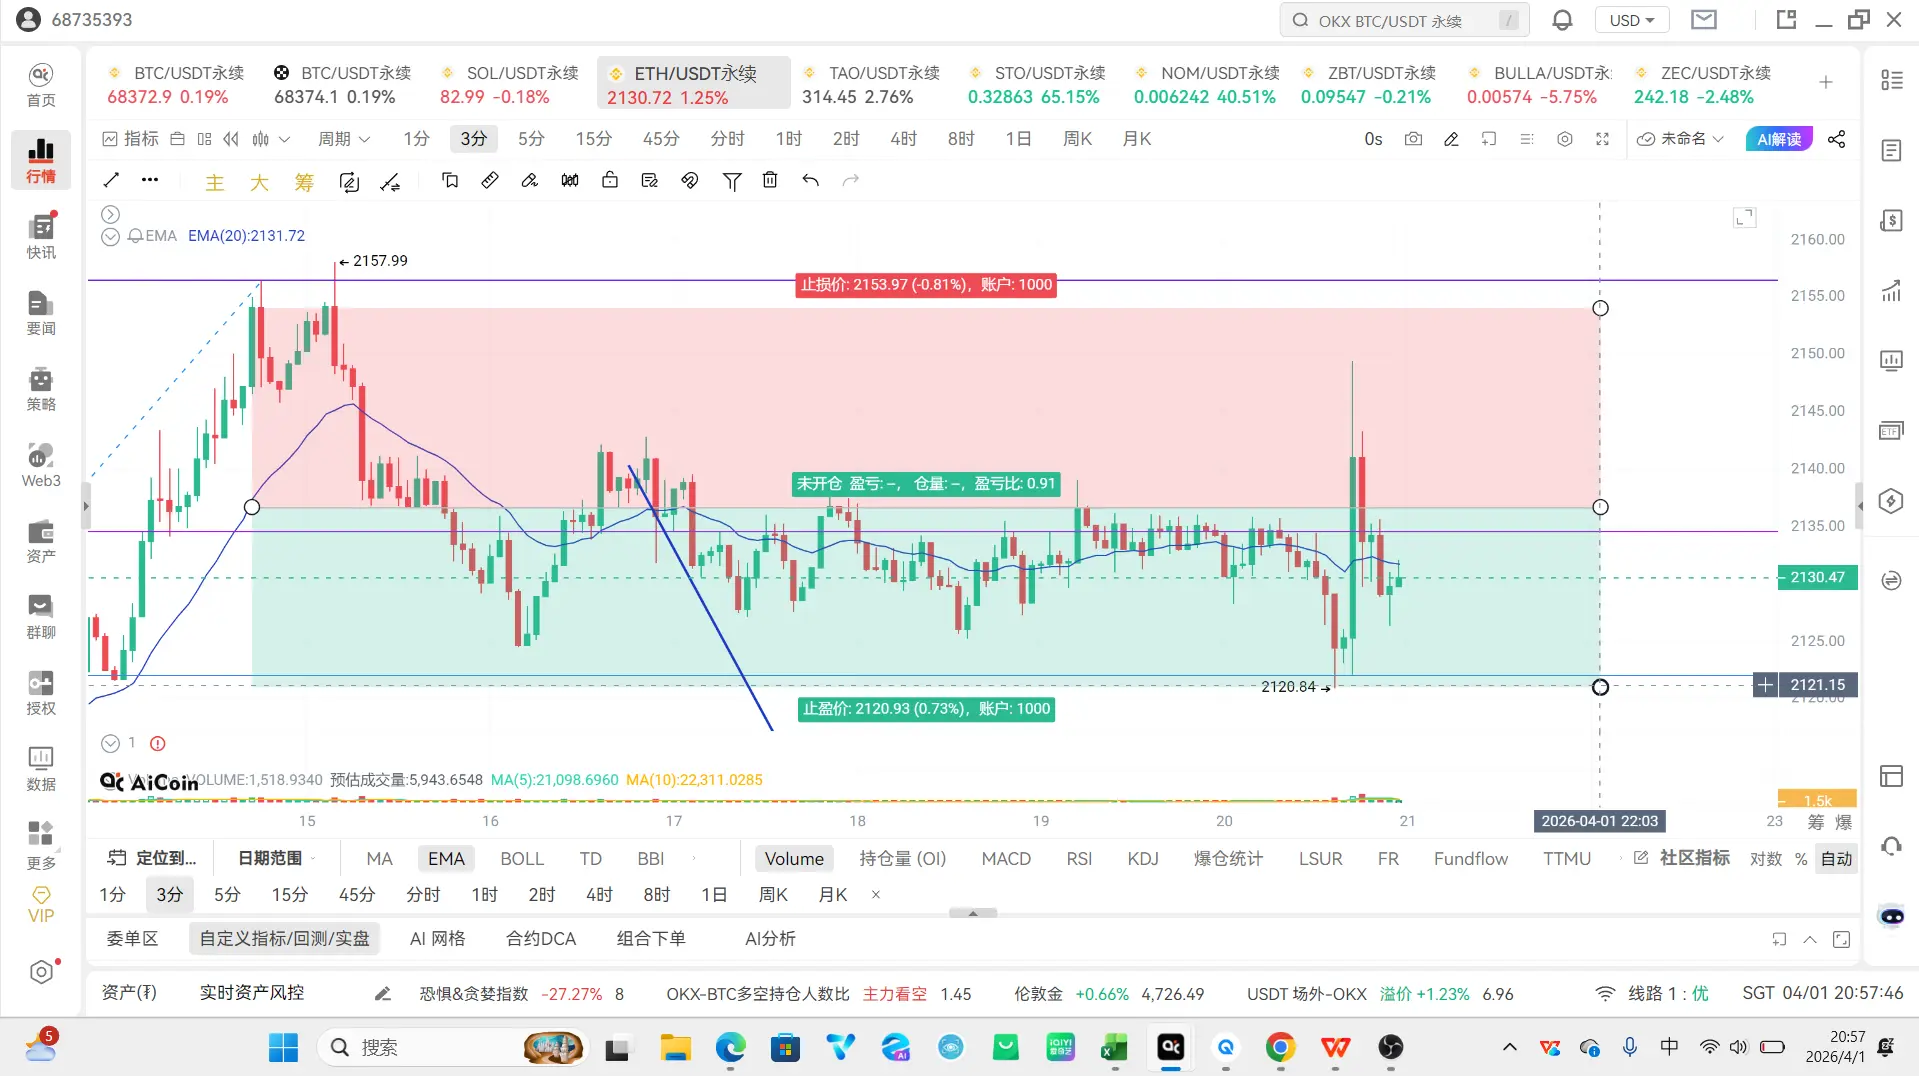
Task: Go to 要闻 headlines in sidebar
Action: click(x=41, y=312)
